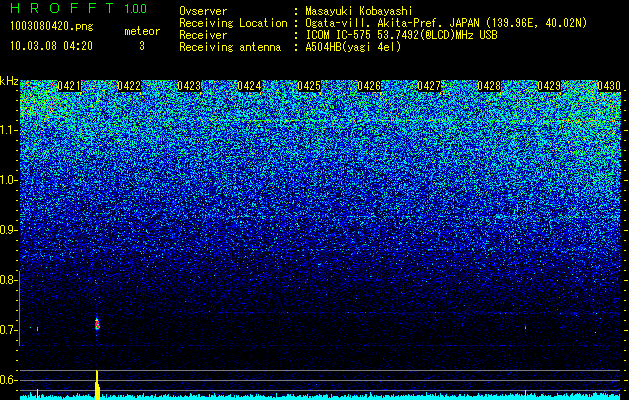The width and height of the screenshot is (629, 400).
Task: Click the 0427 time marker
Action: point(429,86)
